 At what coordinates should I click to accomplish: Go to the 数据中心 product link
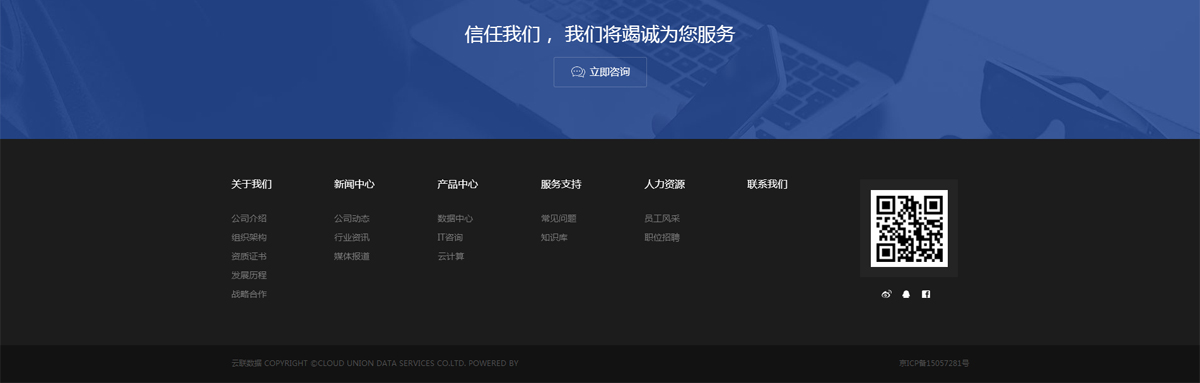click(455, 218)
